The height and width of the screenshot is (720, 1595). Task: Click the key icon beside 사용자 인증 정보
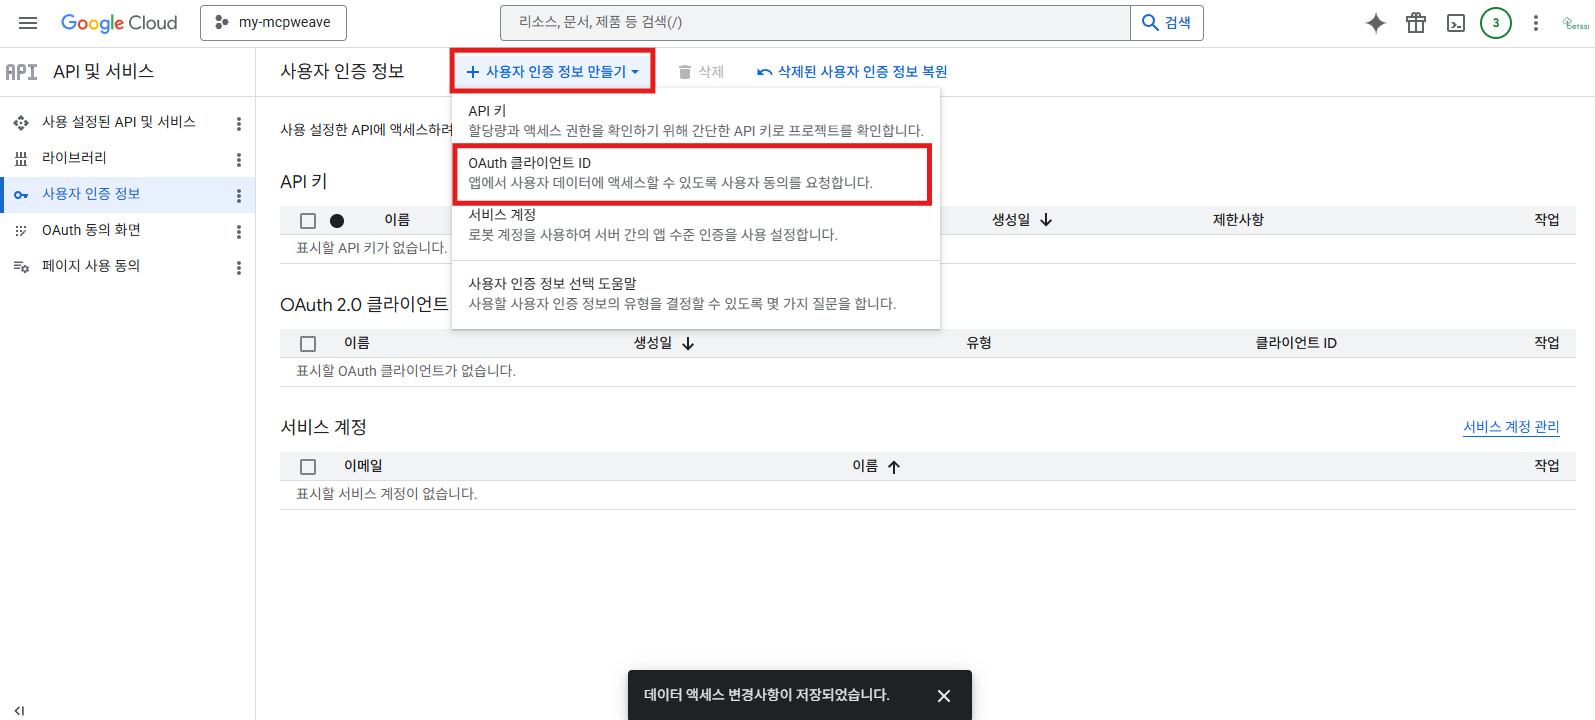(21, 195)
